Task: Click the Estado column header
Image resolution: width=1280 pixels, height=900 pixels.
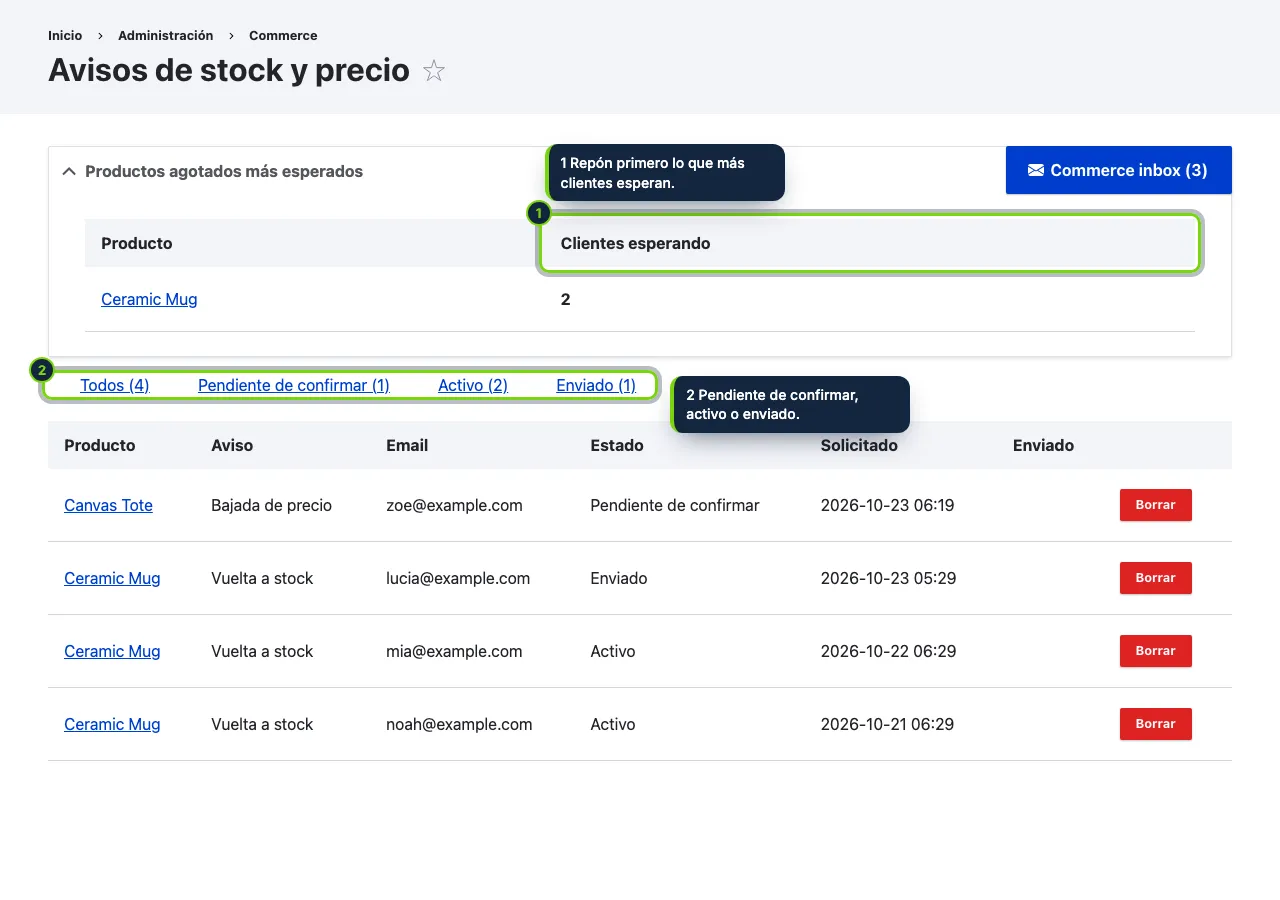Action: [617, 445]
